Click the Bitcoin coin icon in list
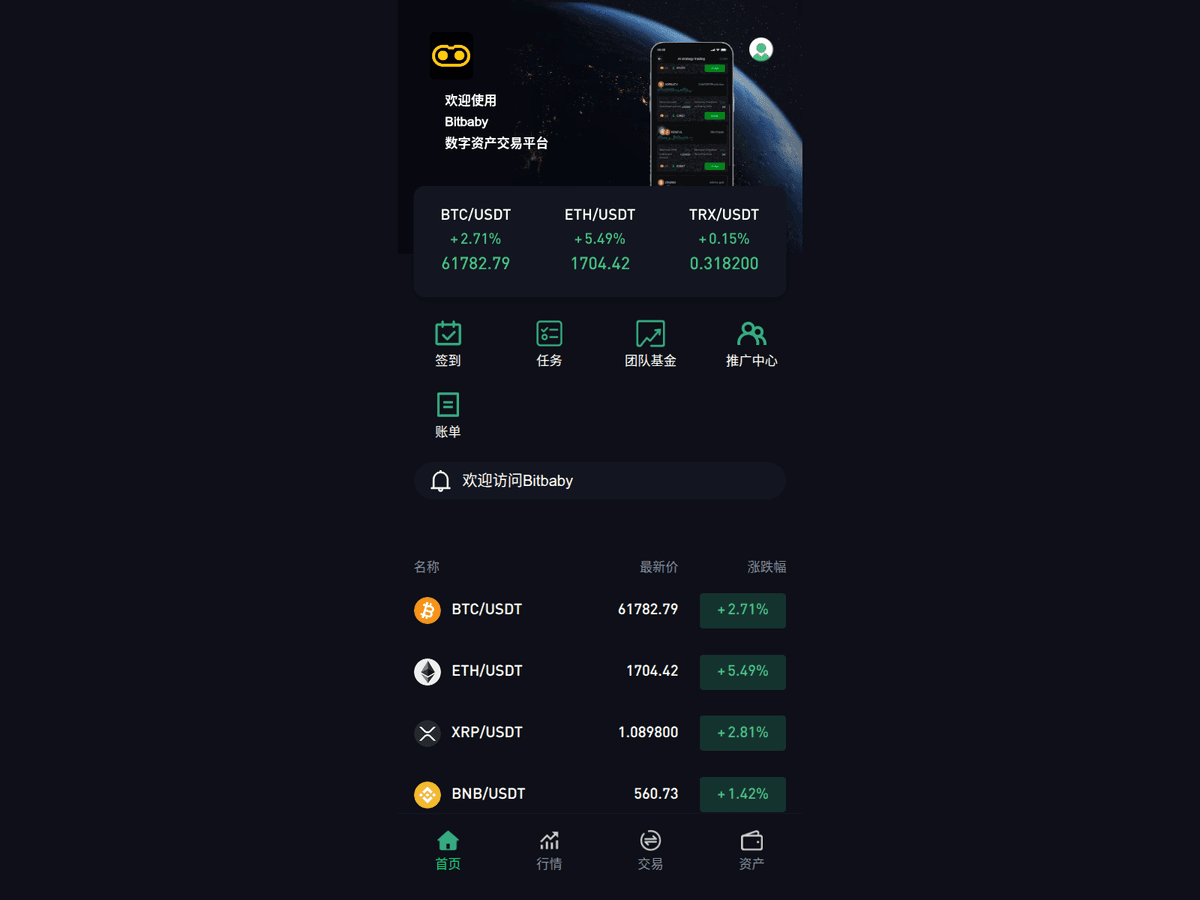1200x900 pixels. (x=427, y=610)
